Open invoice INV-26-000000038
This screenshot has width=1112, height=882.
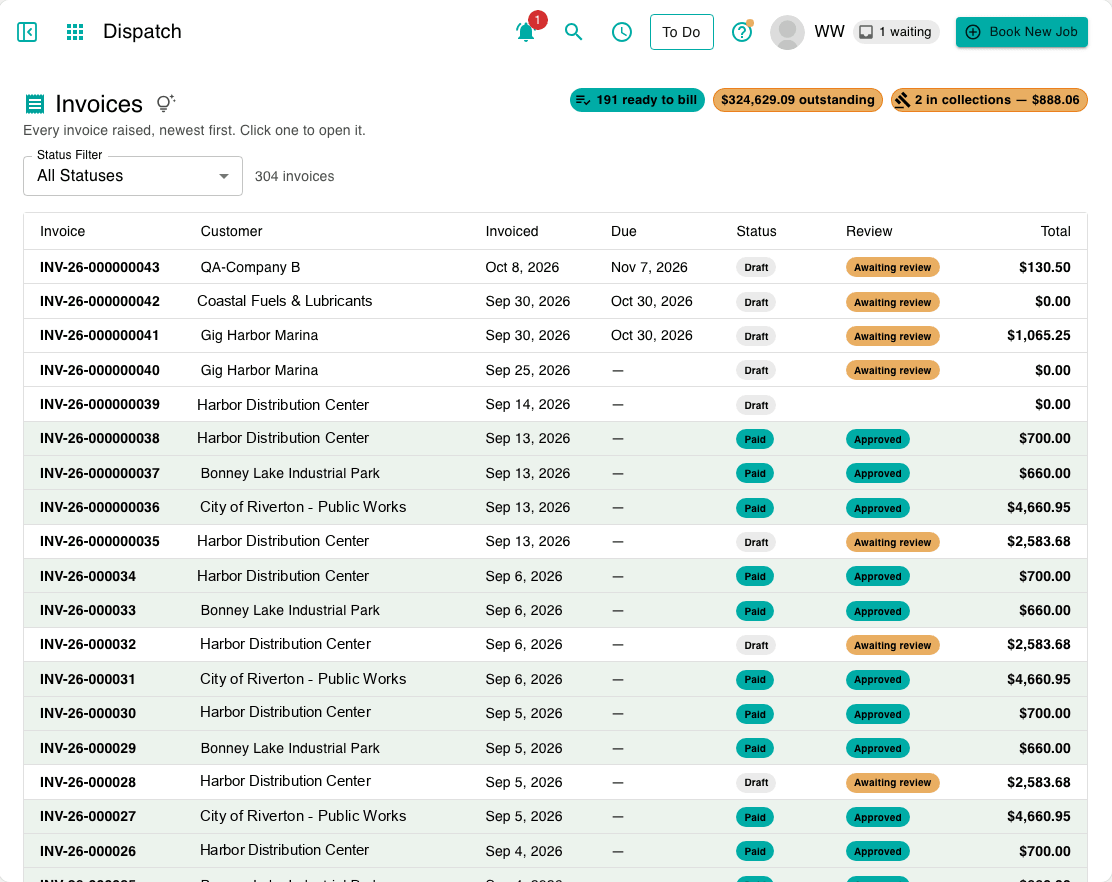pyautogui.click(x=555, y=438)
